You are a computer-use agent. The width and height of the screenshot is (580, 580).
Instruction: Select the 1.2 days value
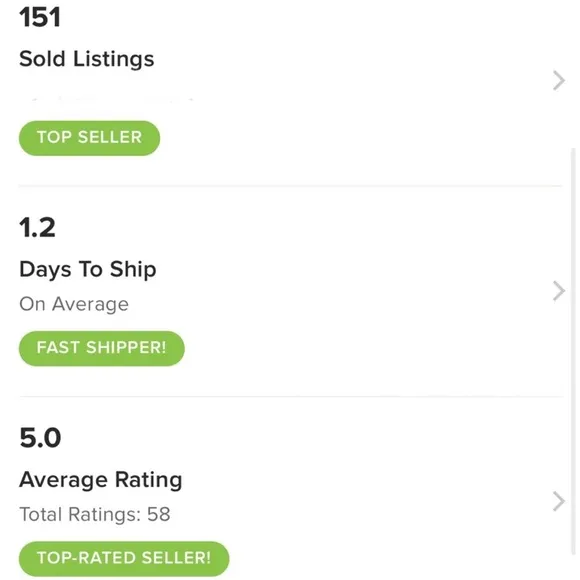point(37,227)
